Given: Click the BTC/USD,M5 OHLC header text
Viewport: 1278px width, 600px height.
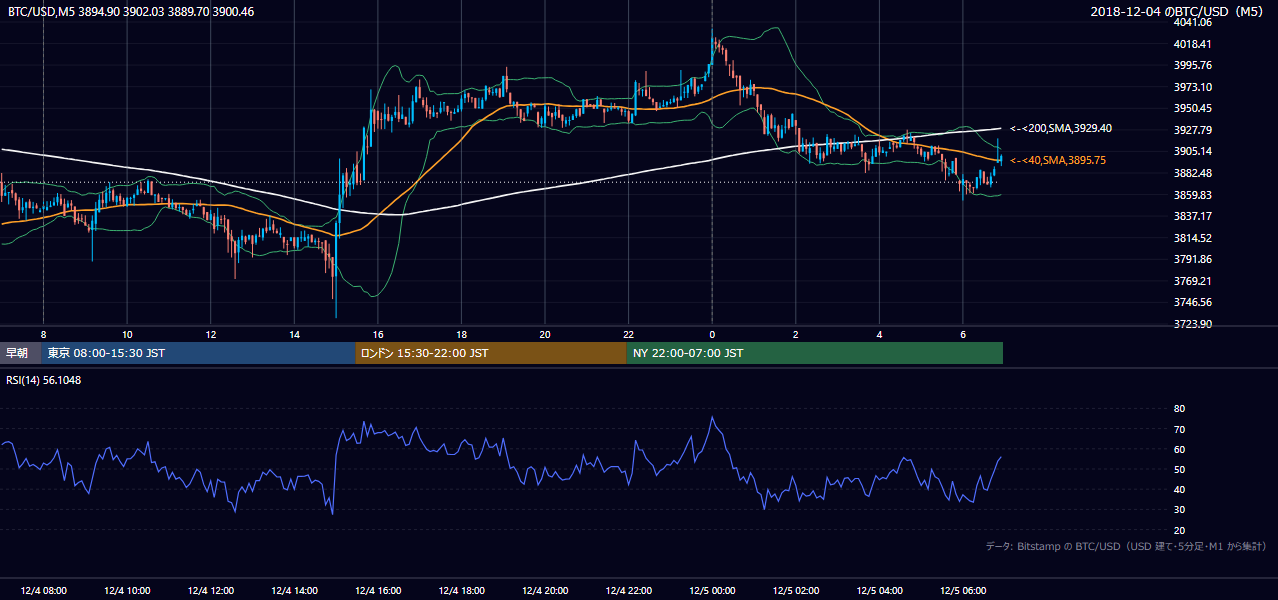Looking at the screenshot, I should coord(131,11).
